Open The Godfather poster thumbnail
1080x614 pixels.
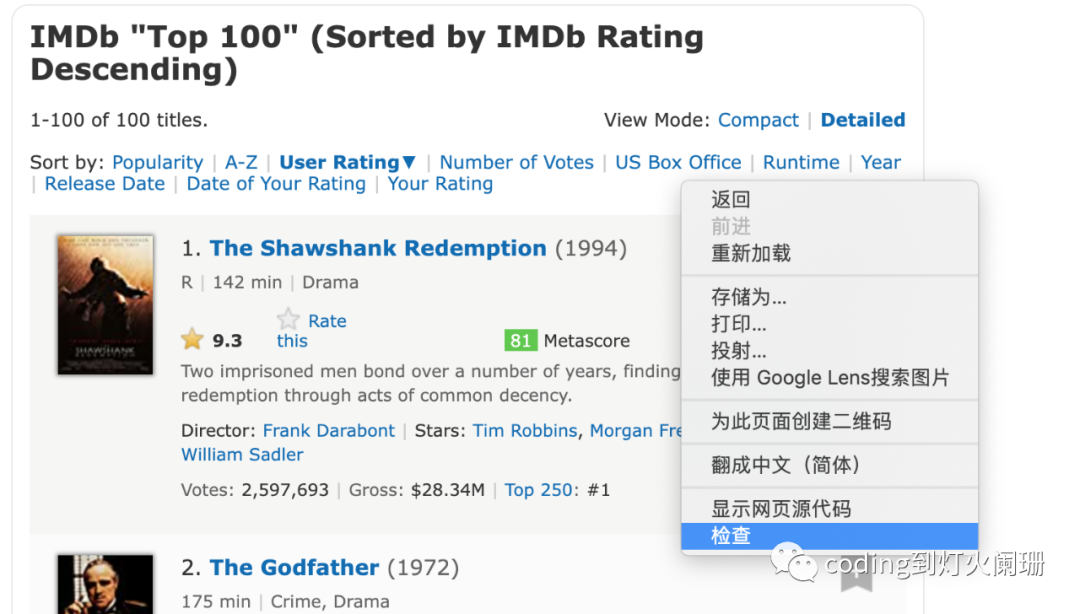coord(105,584)
